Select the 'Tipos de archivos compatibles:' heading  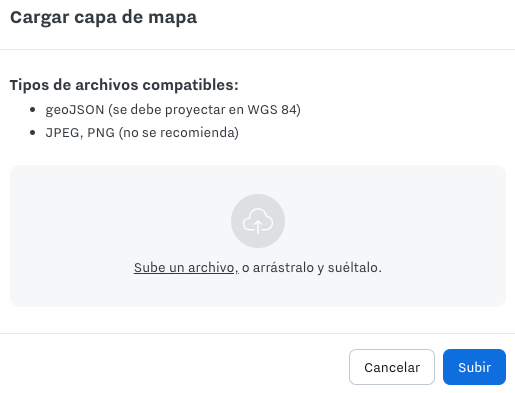click(x=124, y=85)
